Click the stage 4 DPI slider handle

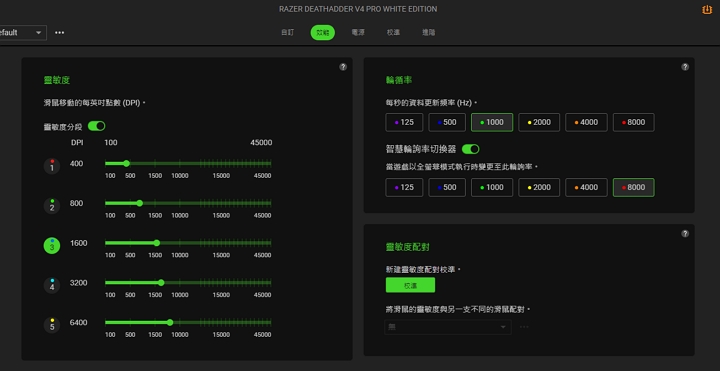pyautogui.click(x=161, y=282)
